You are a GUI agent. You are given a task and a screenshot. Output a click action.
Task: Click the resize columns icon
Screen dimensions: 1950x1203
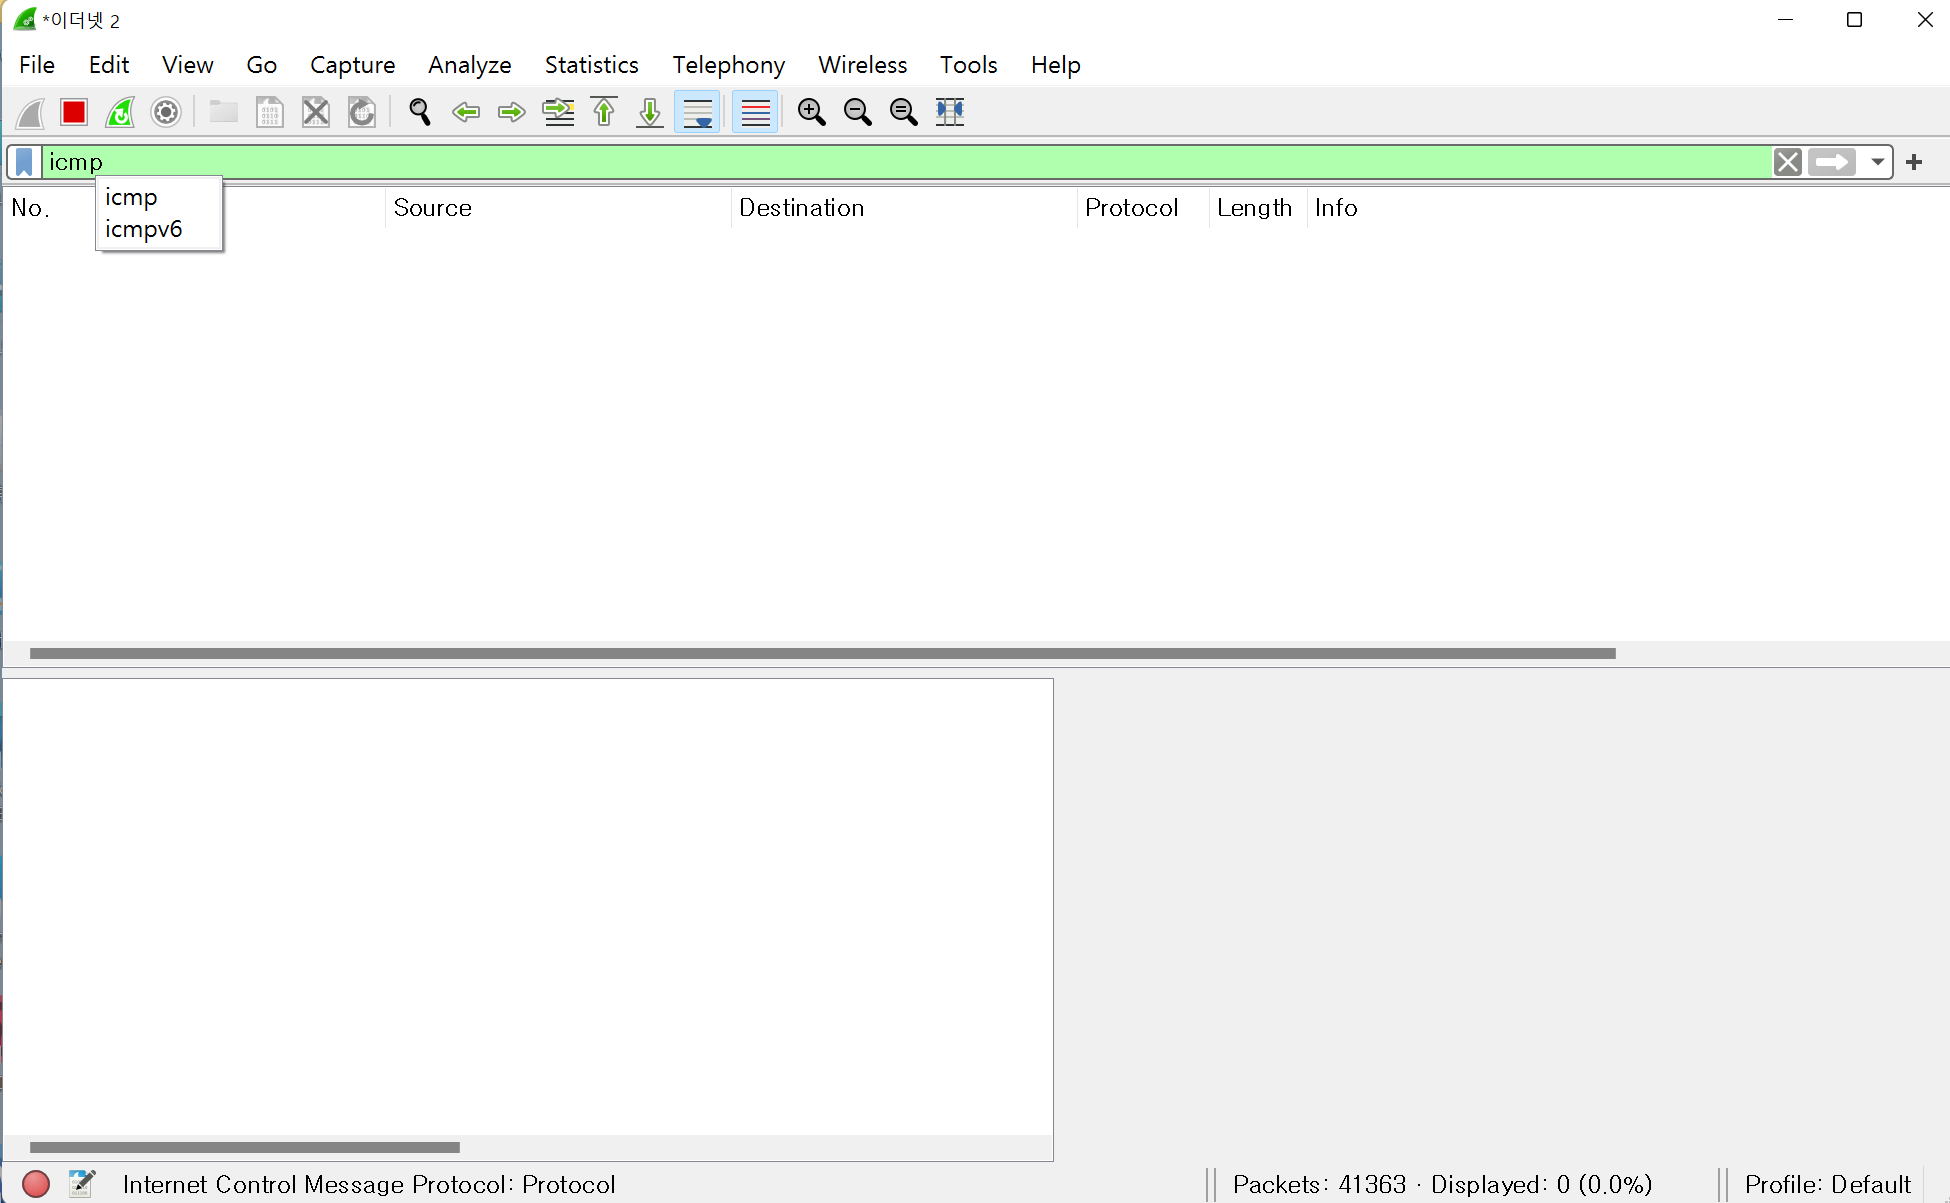pos(949,112)
